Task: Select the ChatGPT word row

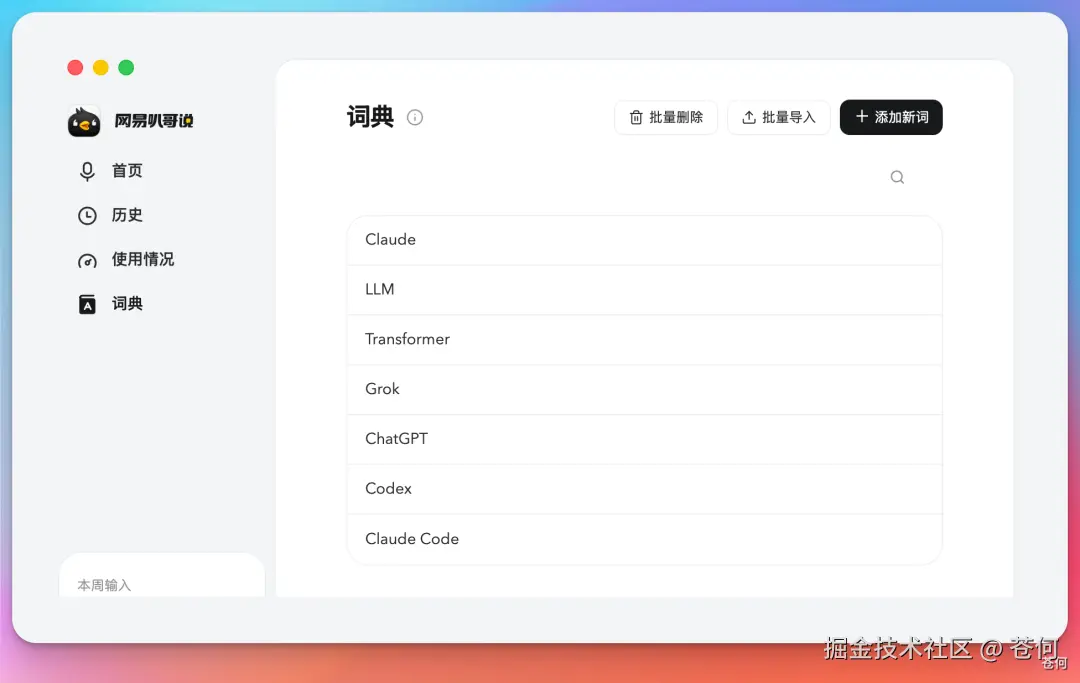Action: [x=644, y=439]
